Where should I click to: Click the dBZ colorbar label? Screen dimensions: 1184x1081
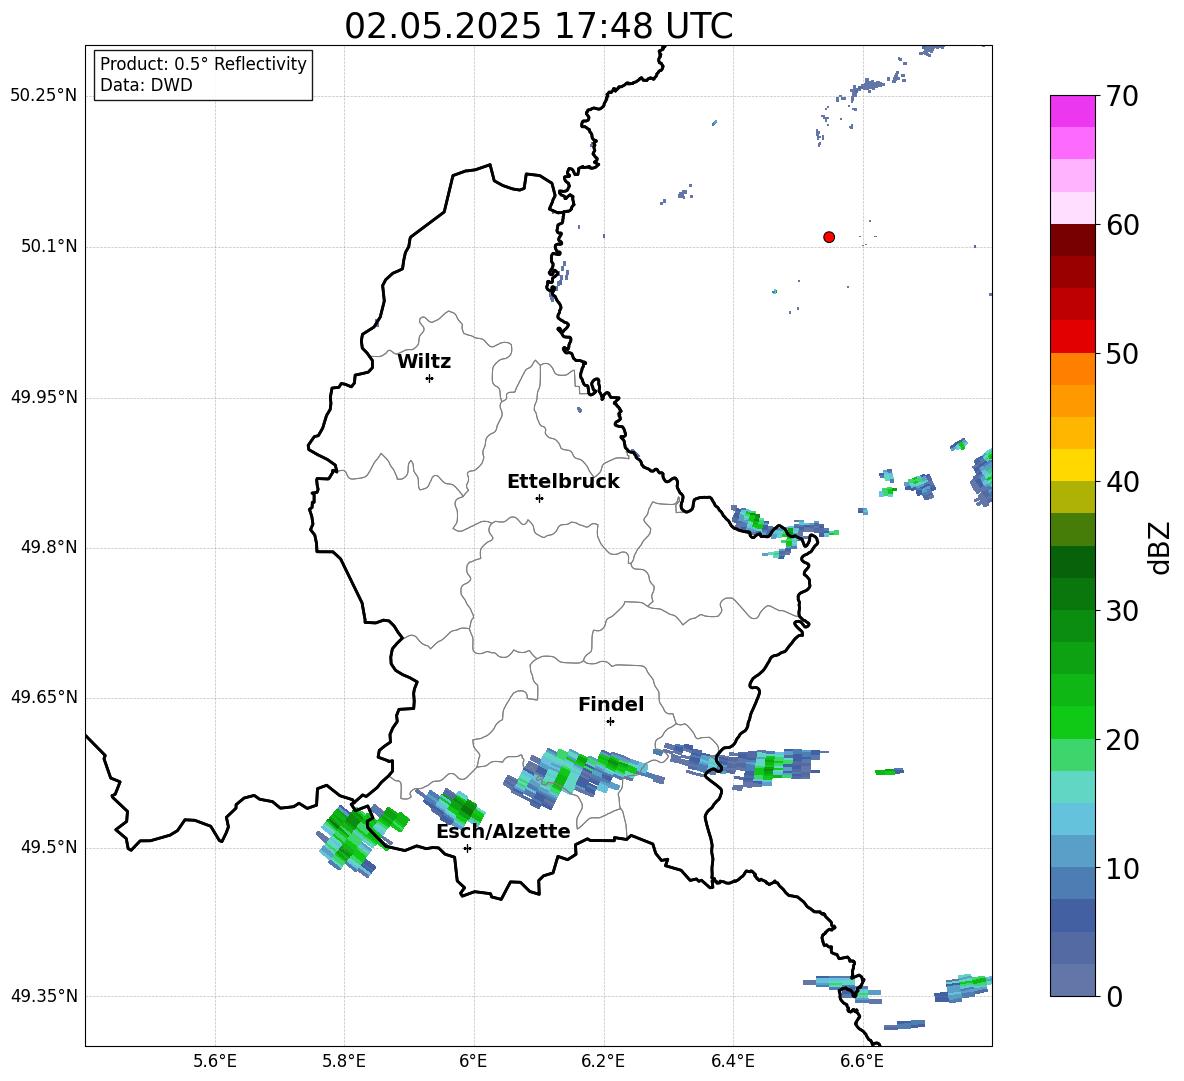(x=1160, y=547)
